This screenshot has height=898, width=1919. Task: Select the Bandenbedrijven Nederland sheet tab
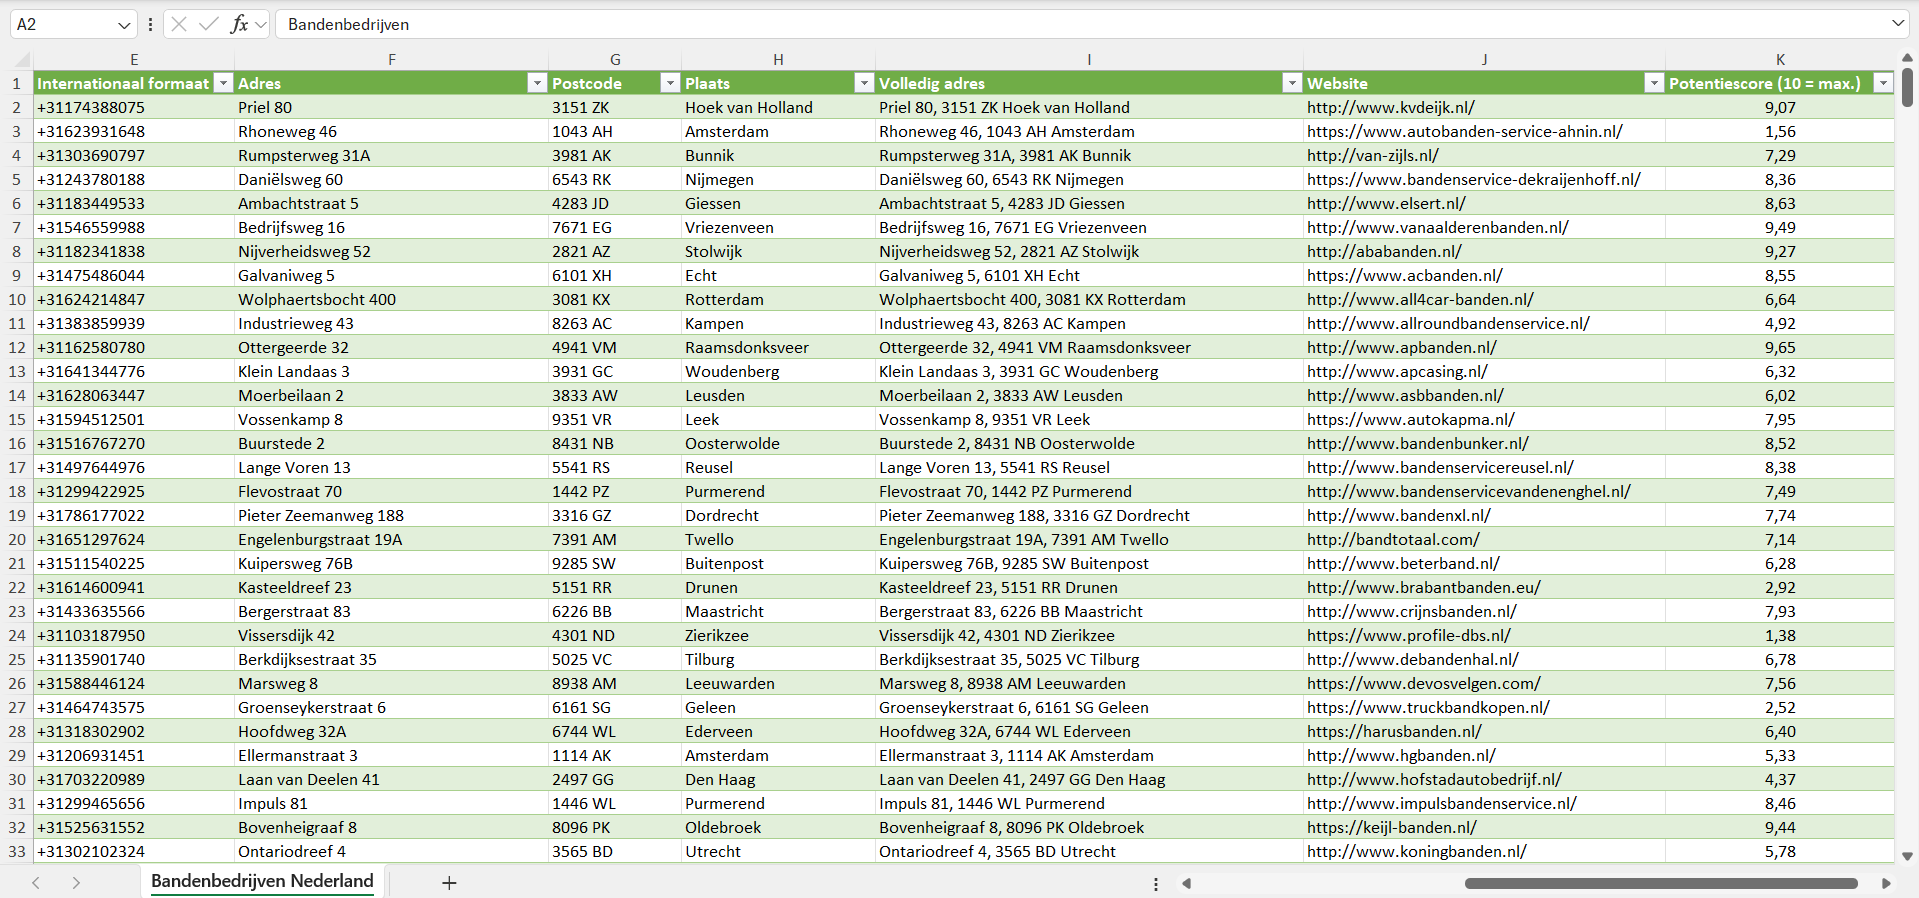[x=262, y=881]
